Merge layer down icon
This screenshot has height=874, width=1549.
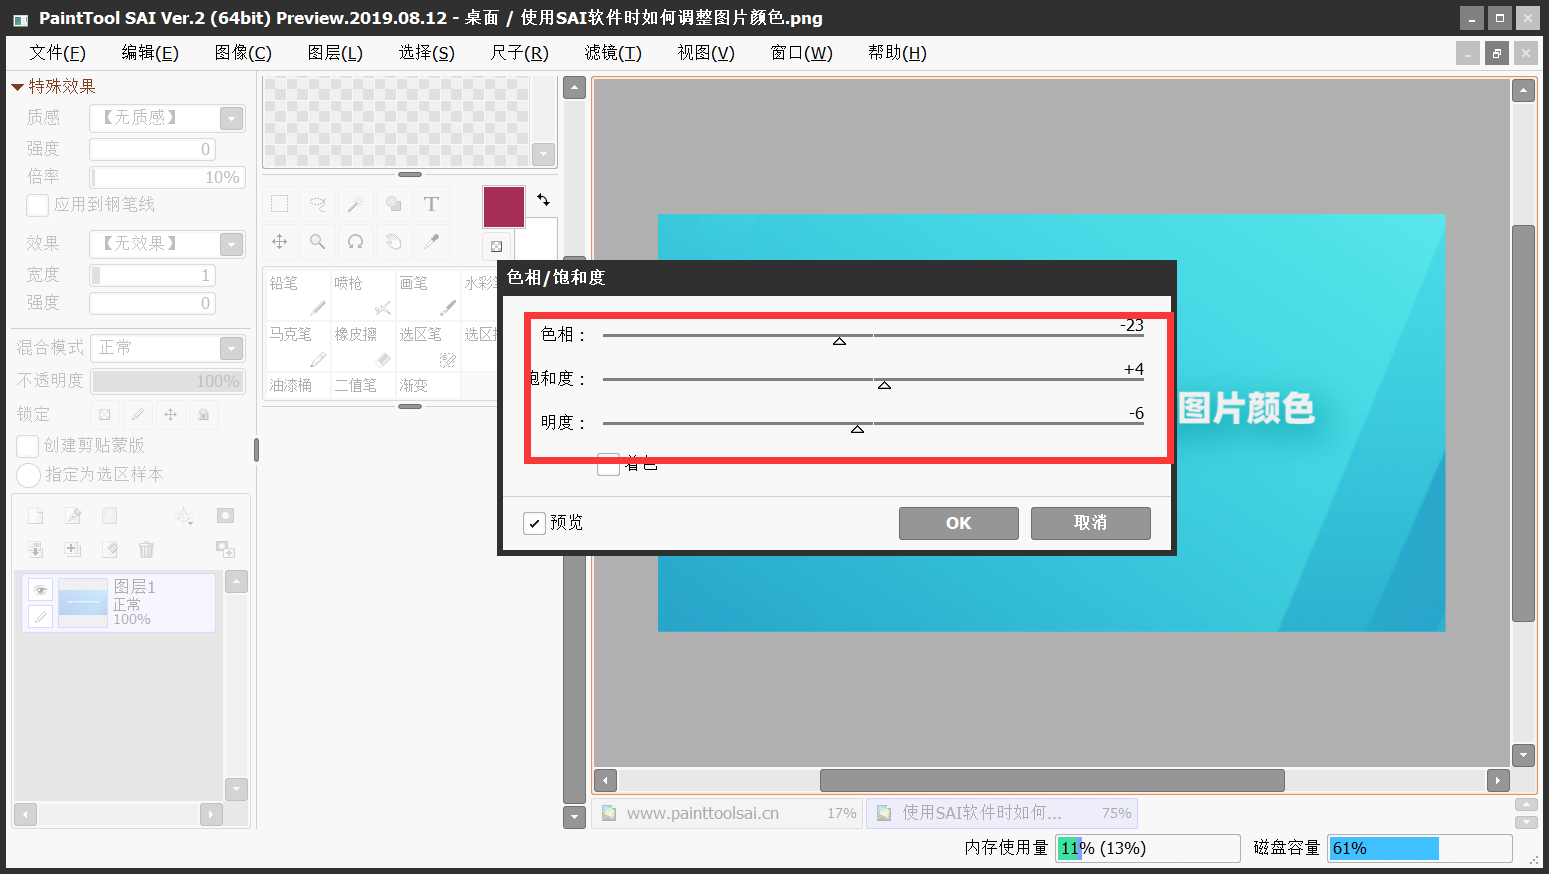point(36,549)
